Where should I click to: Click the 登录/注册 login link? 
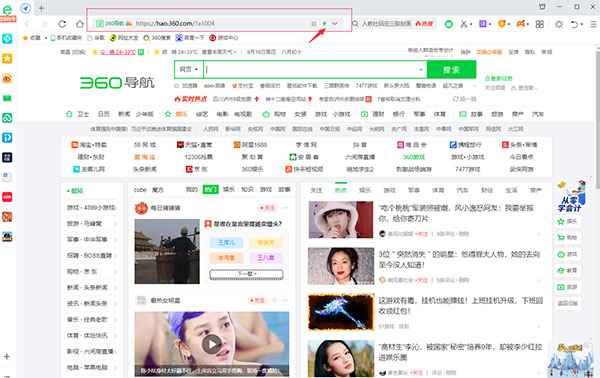point(499,78)
